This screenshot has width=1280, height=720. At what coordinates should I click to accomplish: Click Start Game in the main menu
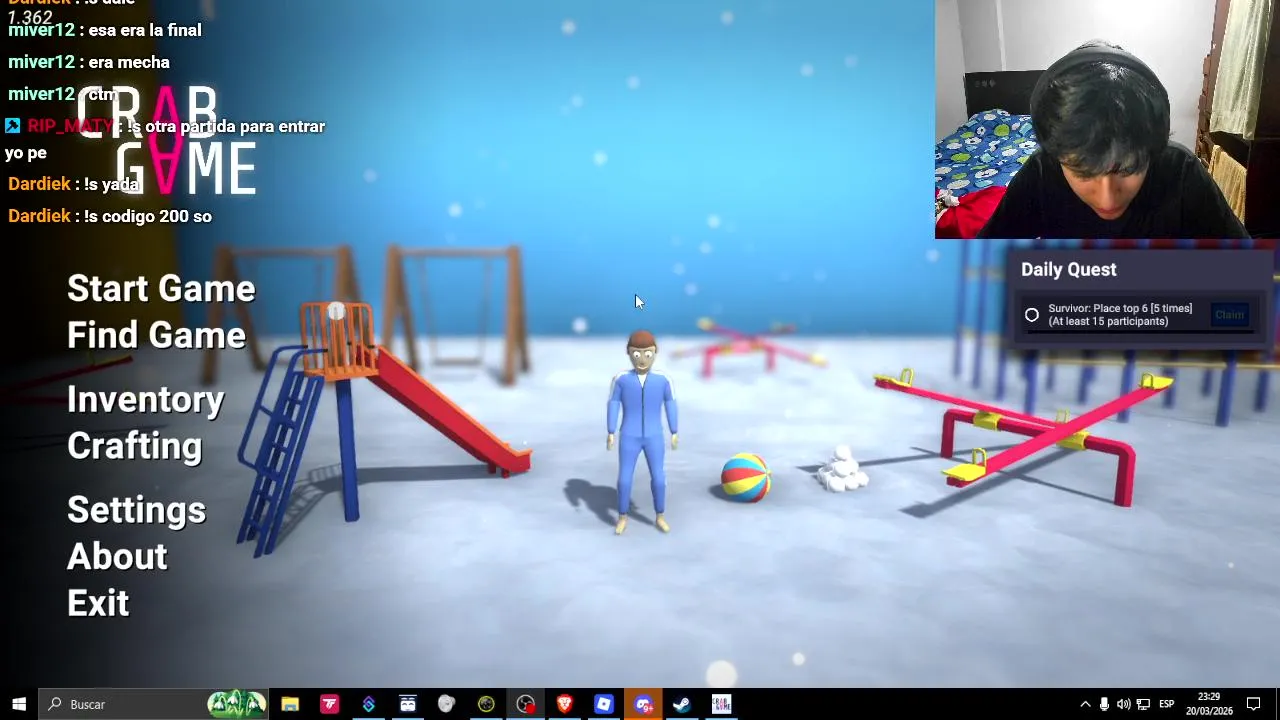pyautogui.click(x=161, y=289)
